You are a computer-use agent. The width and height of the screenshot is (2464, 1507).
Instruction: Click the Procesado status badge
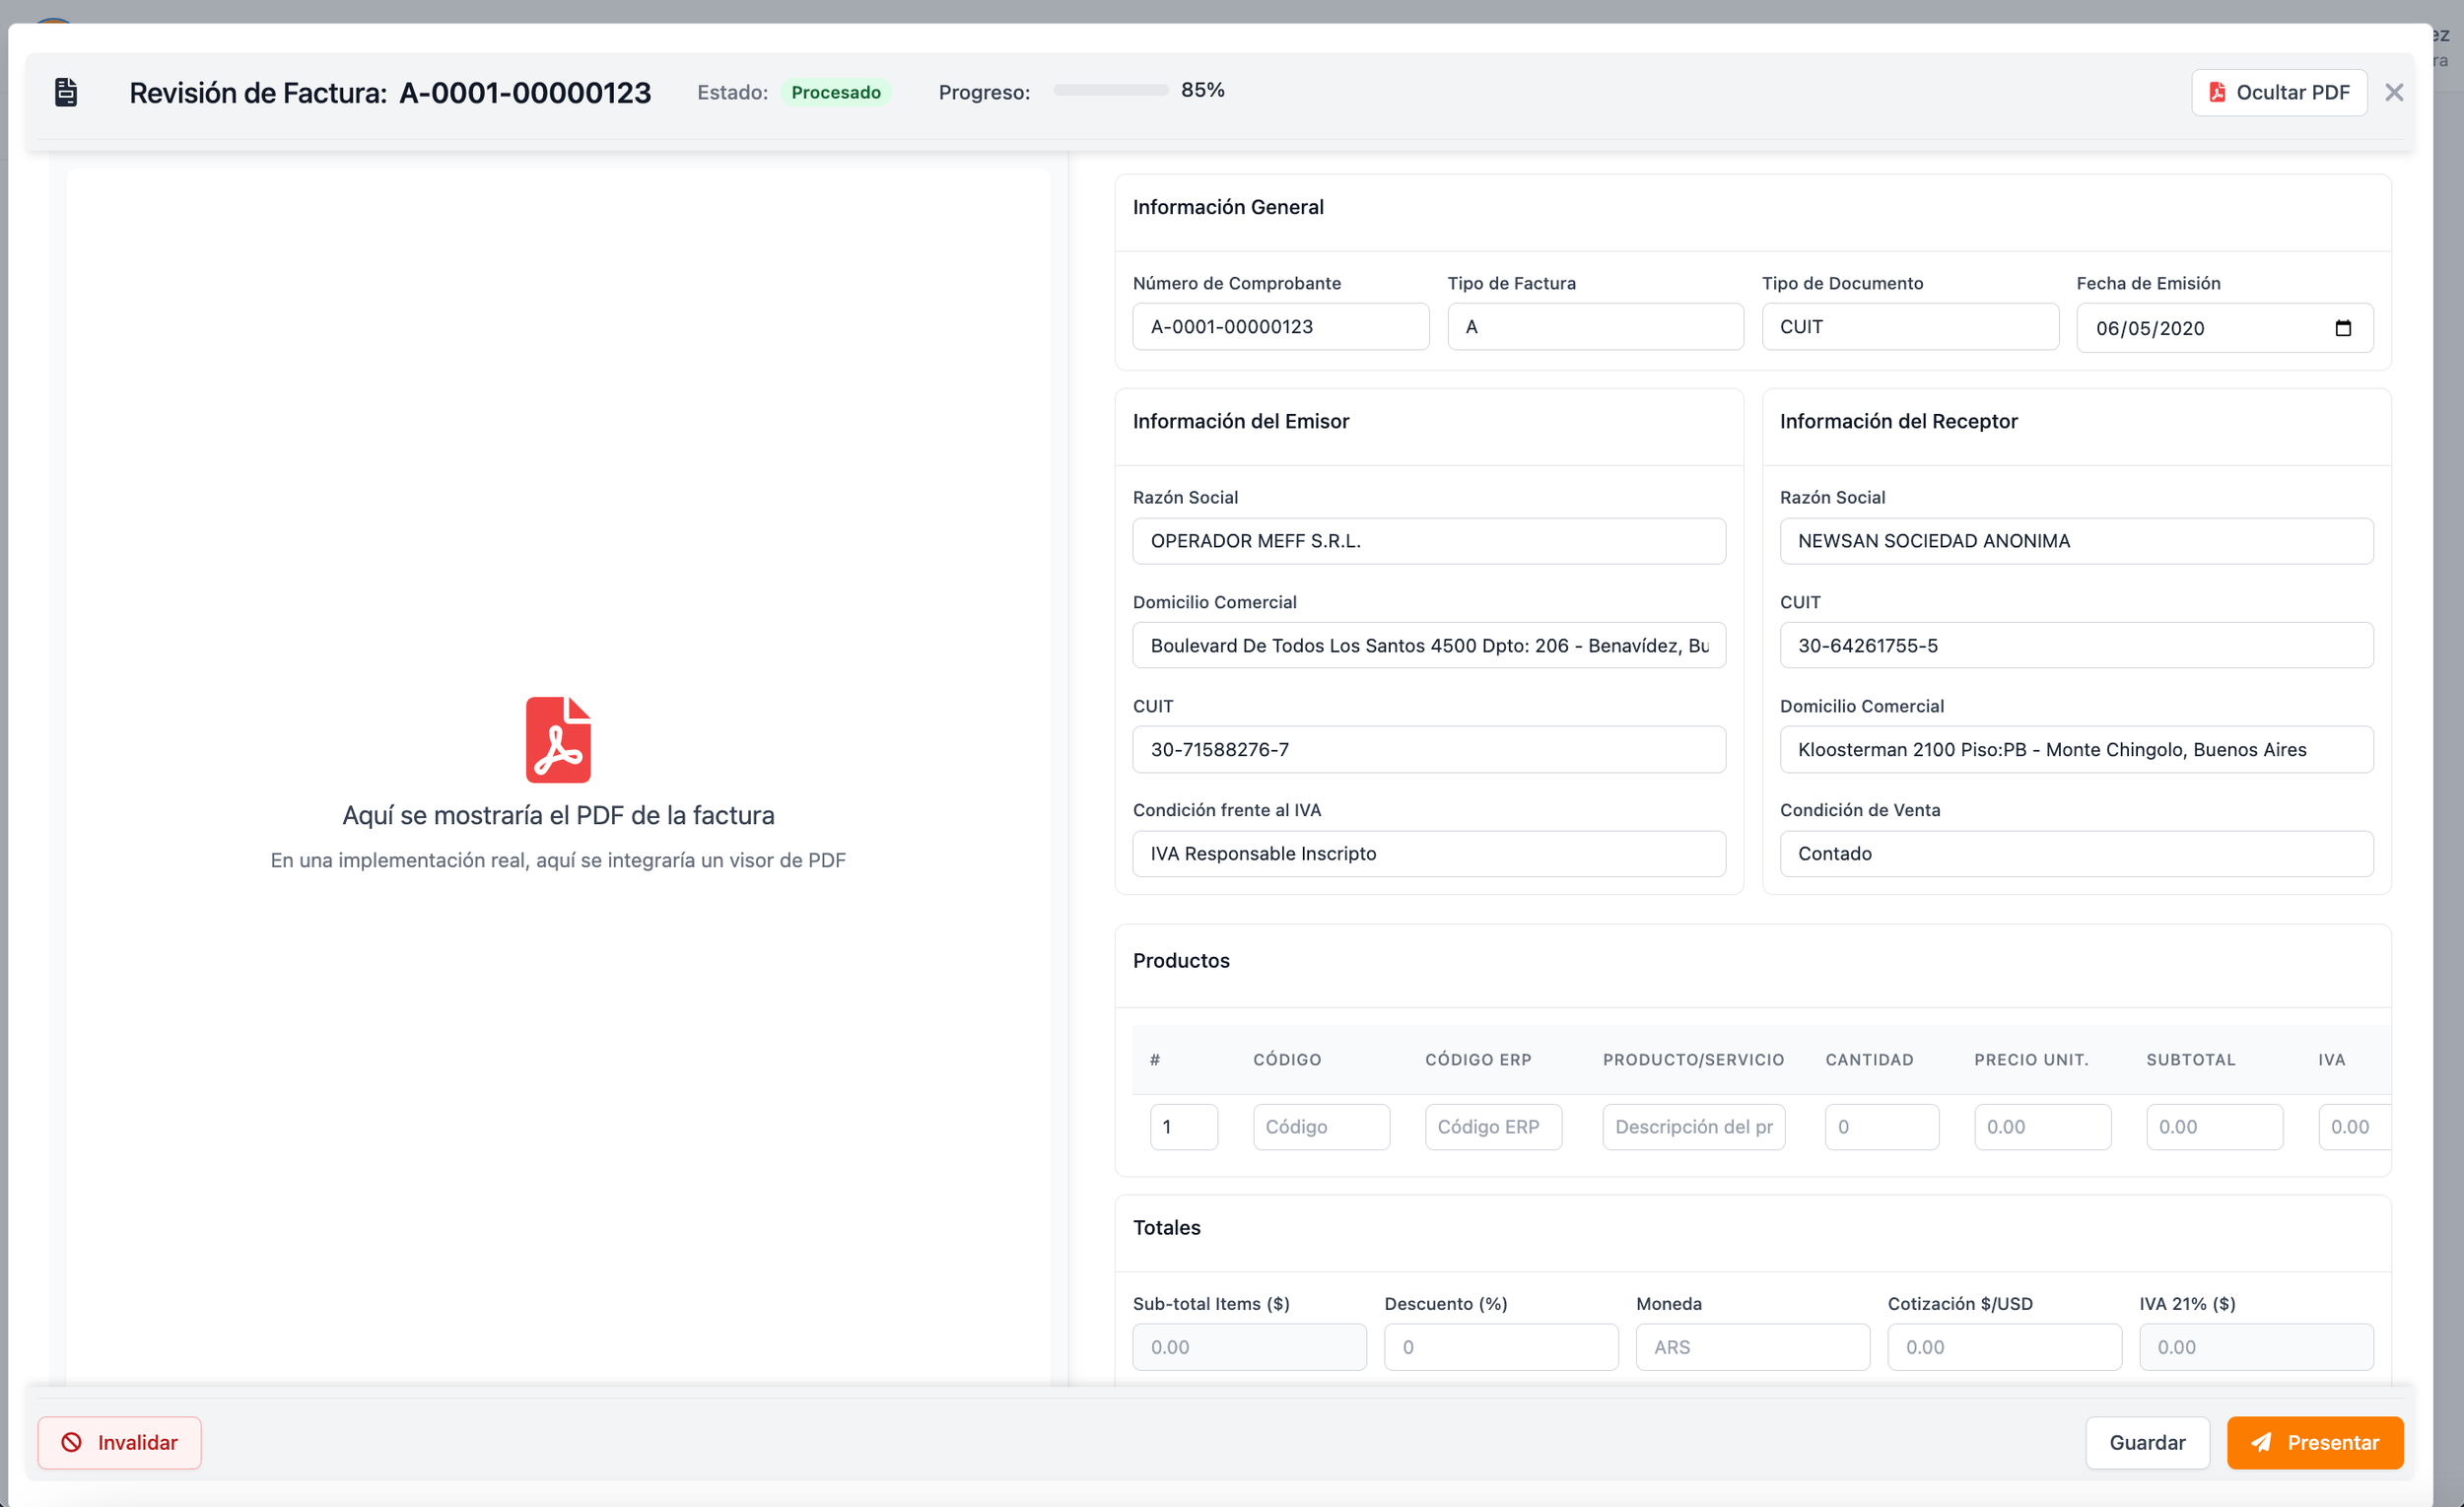coord(835,92)
